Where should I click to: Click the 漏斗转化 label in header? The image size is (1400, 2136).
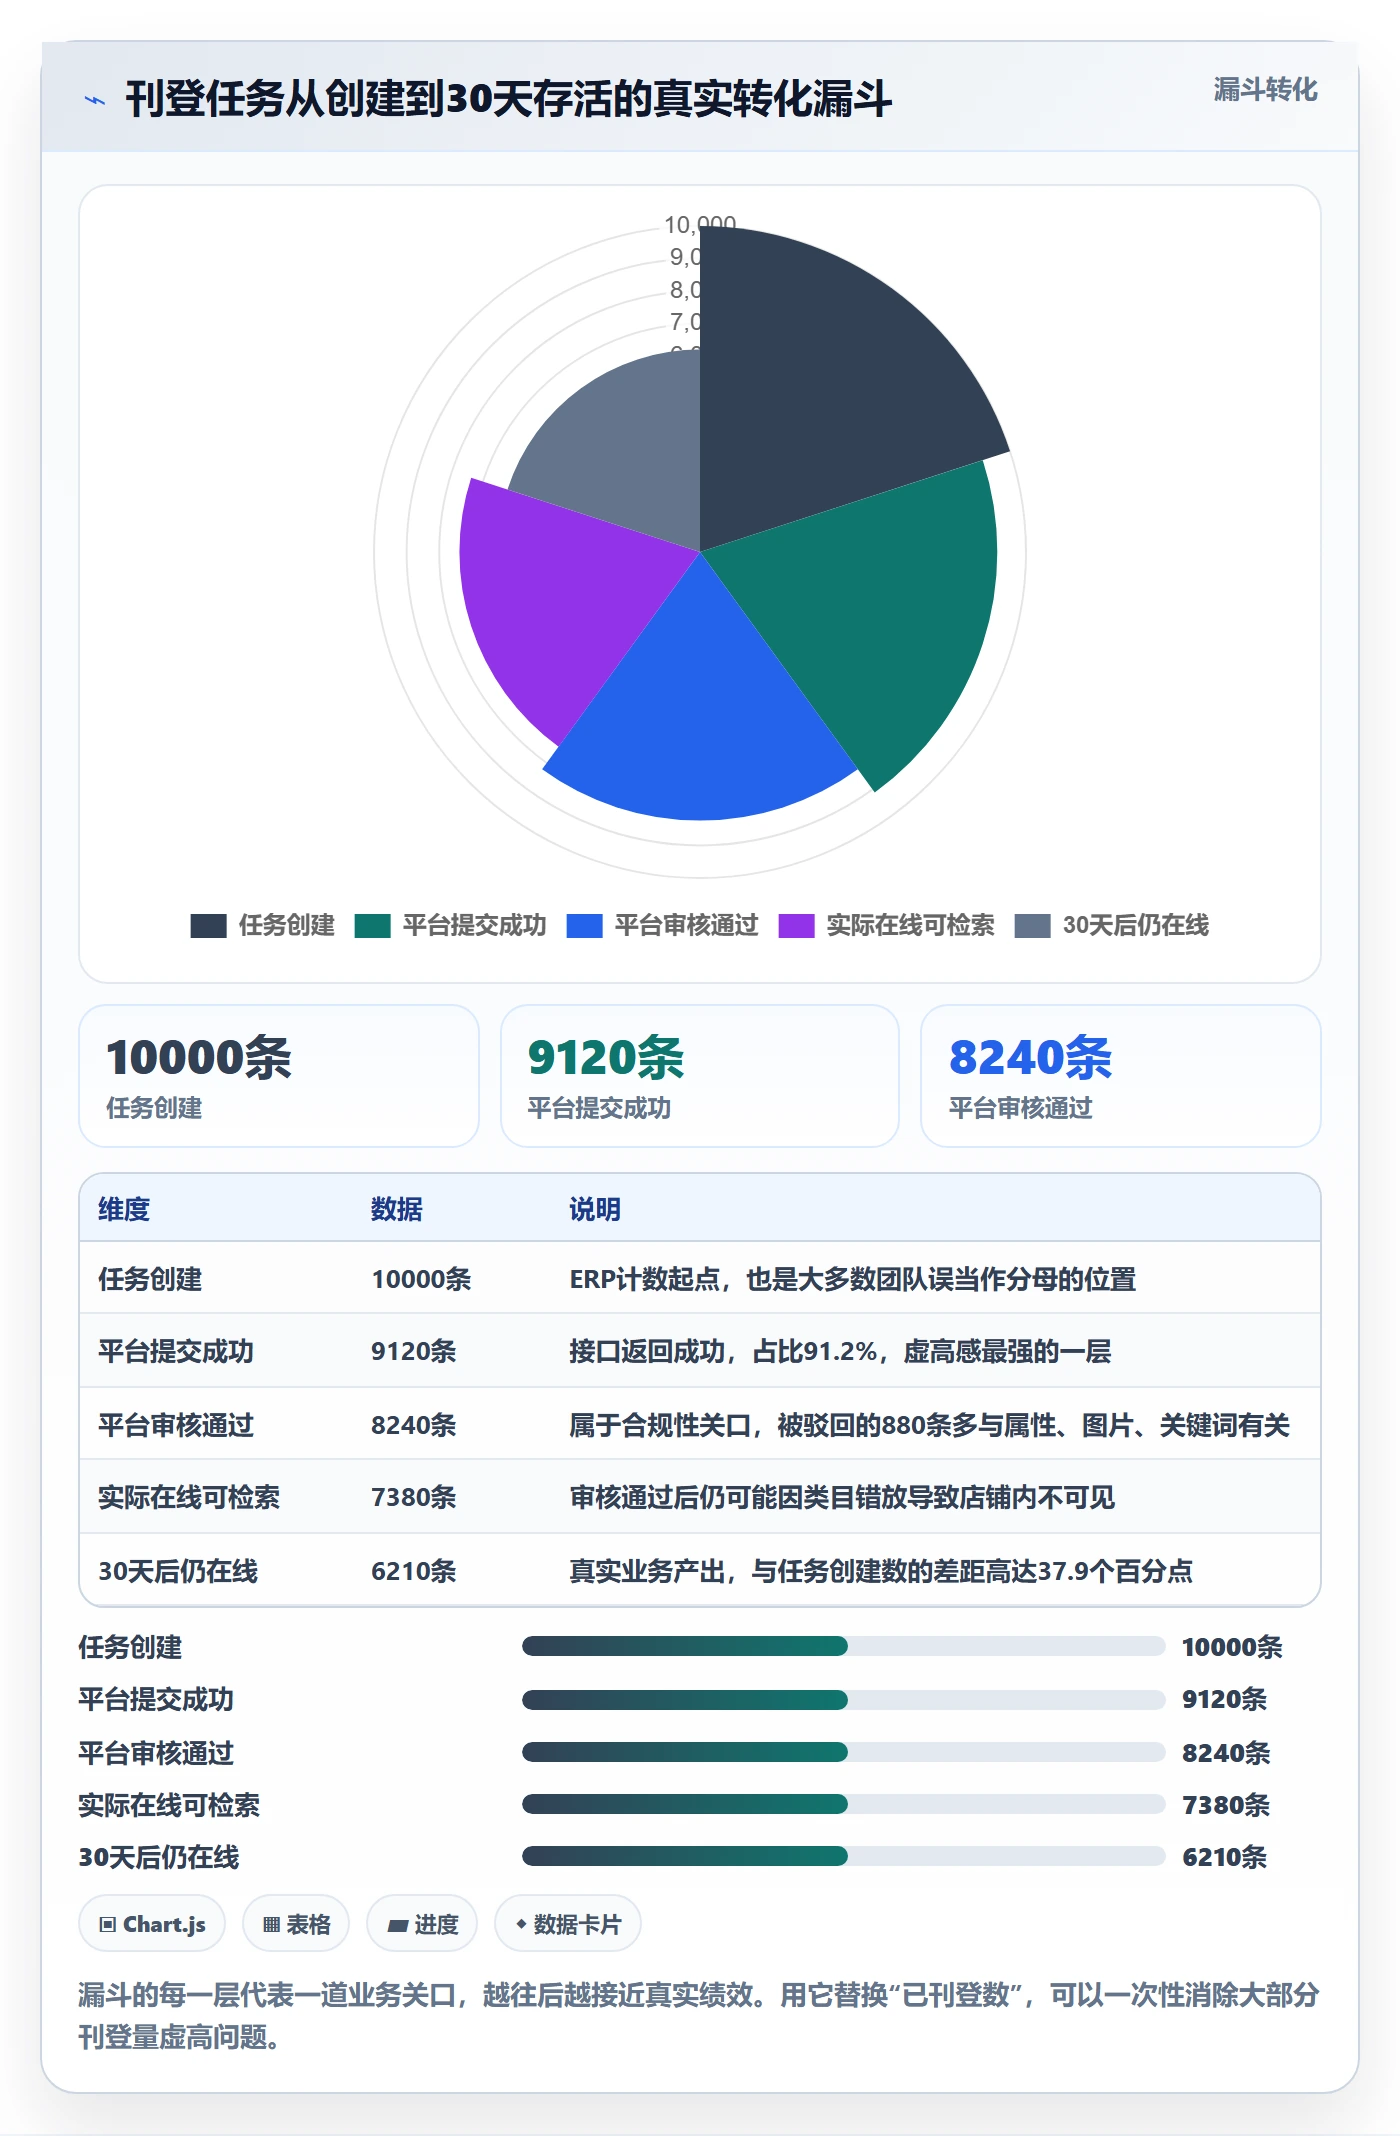click(1265, 90)
